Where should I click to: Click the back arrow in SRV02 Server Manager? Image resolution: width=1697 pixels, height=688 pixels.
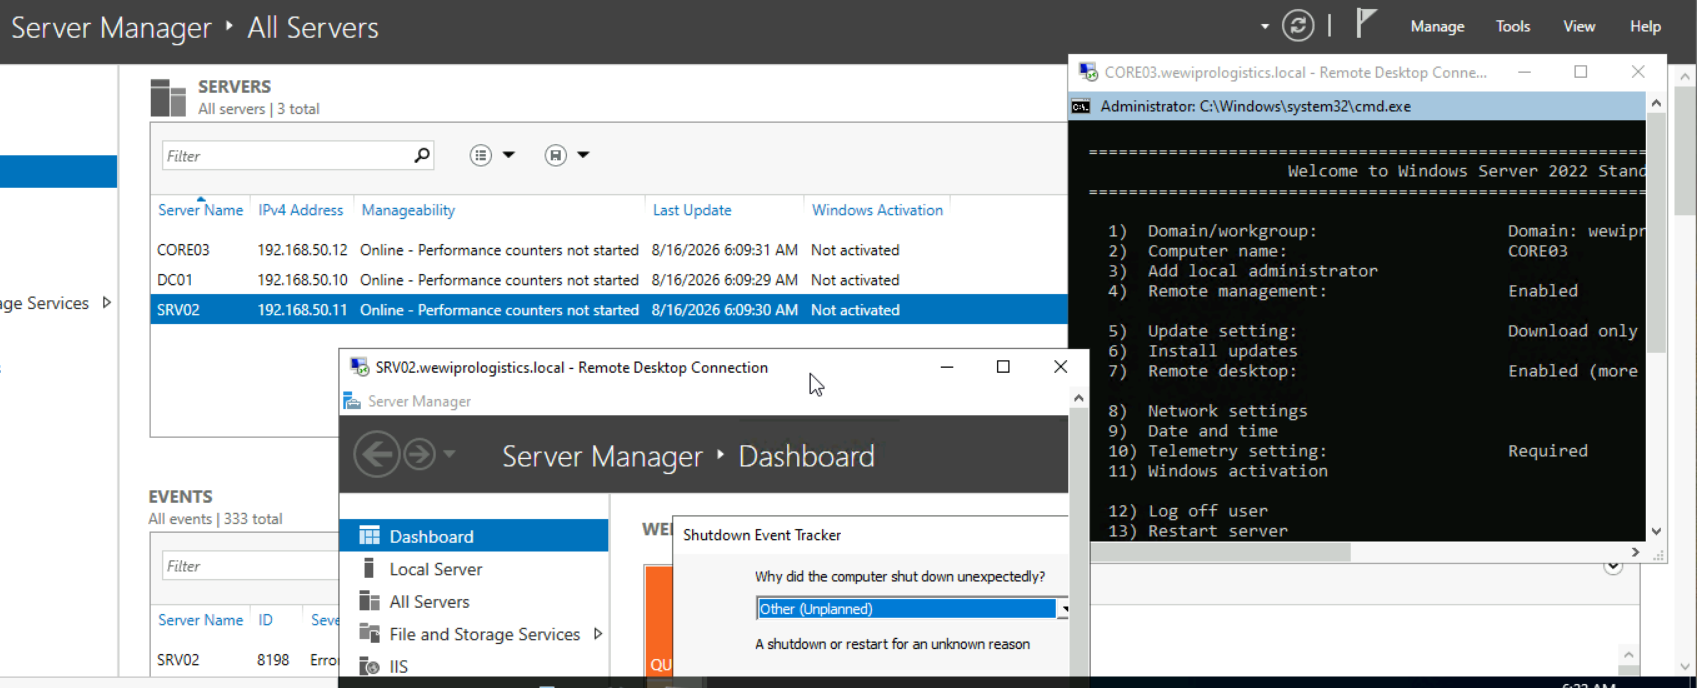click(x=377, y=455)
